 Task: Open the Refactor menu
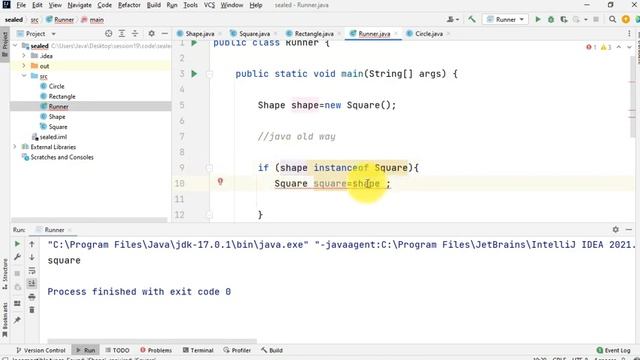[129, 5]
